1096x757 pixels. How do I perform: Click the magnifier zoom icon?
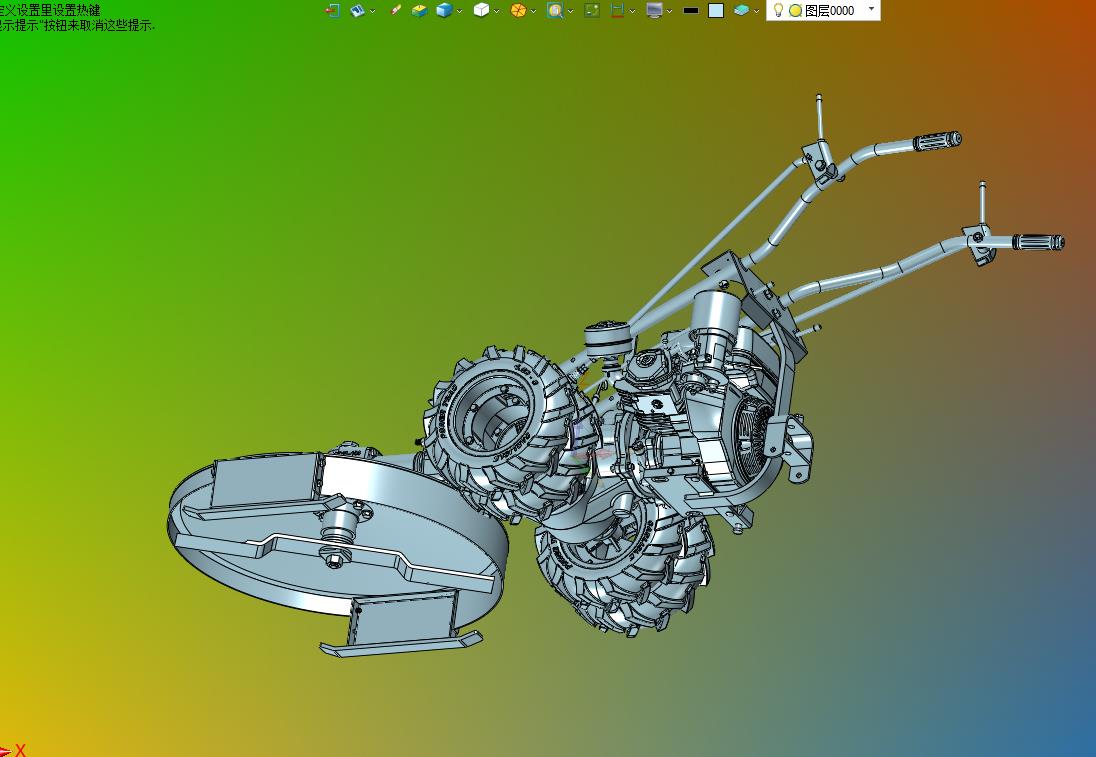[555, 10]
